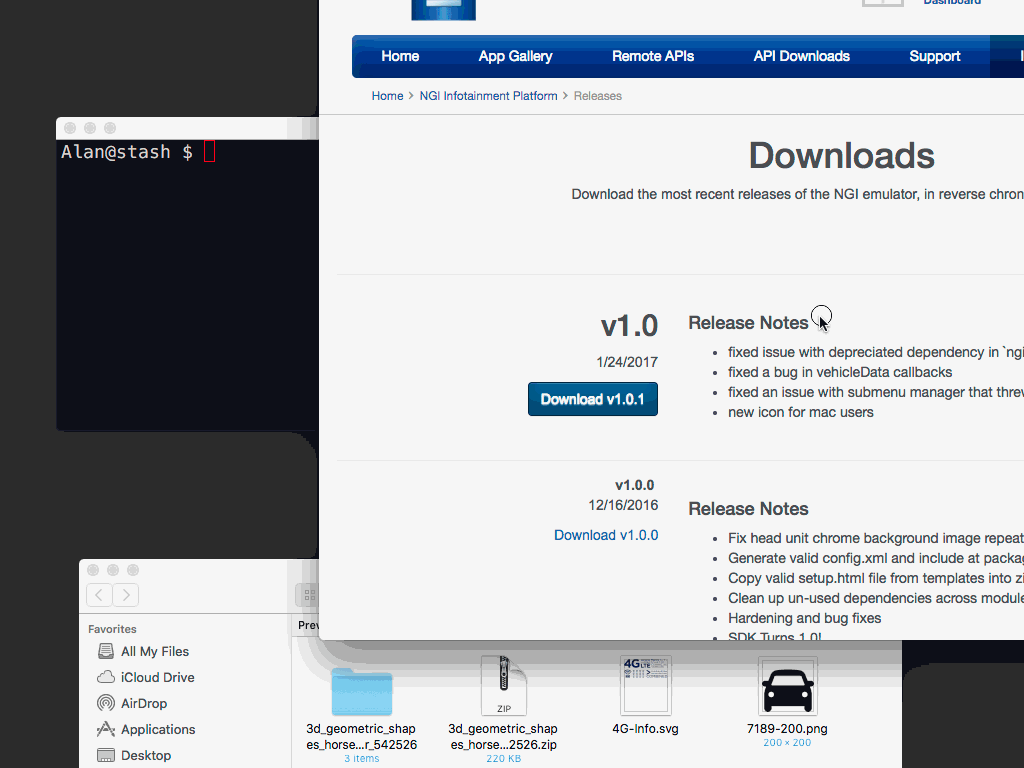Open the Remote APIs navigation tab

click(652, 56)
